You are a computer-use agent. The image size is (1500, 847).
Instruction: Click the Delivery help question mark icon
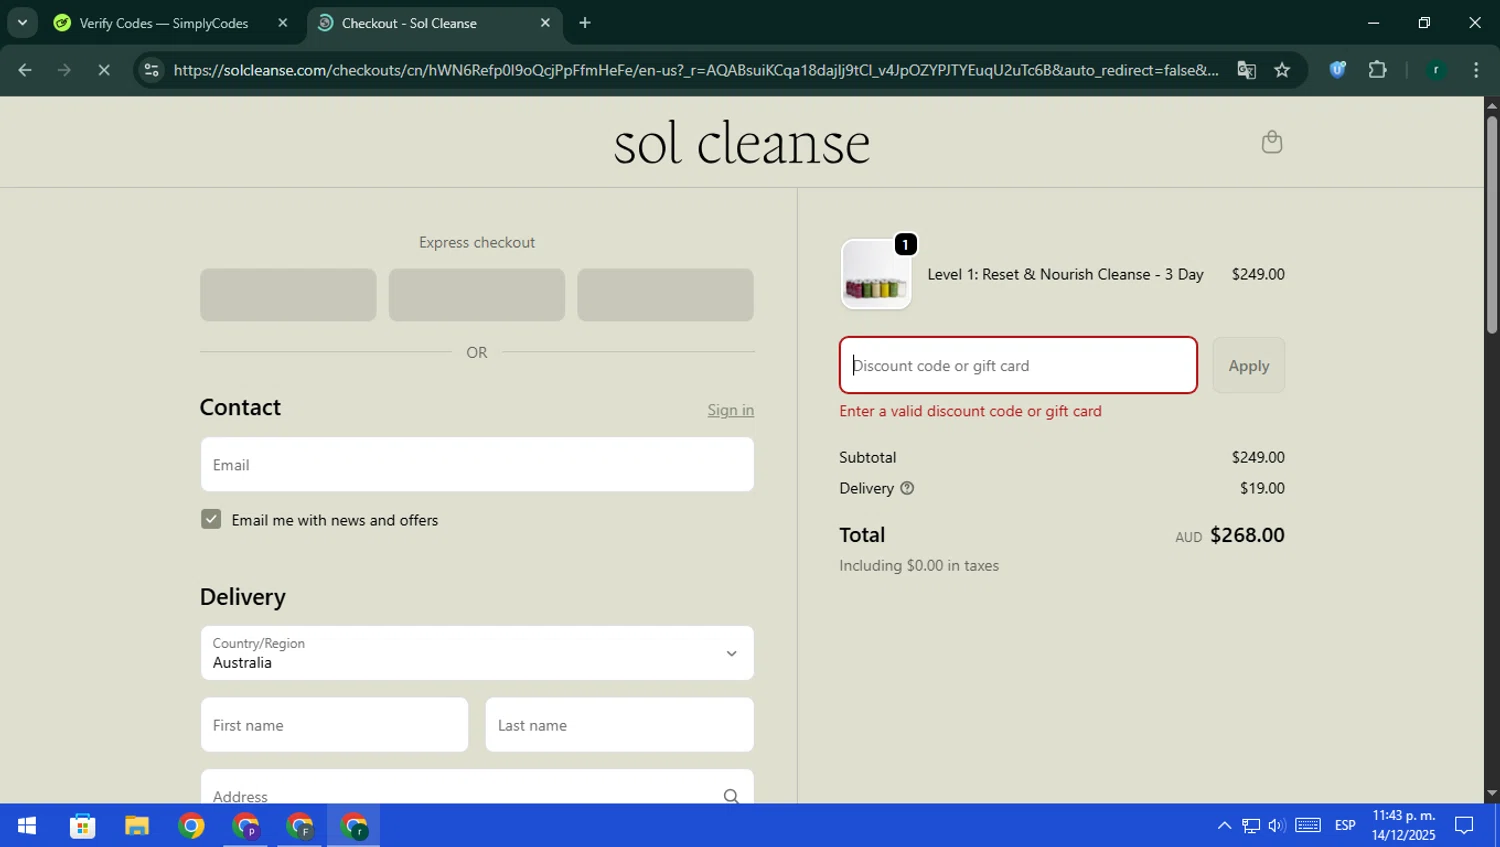(x=907, y=488)
